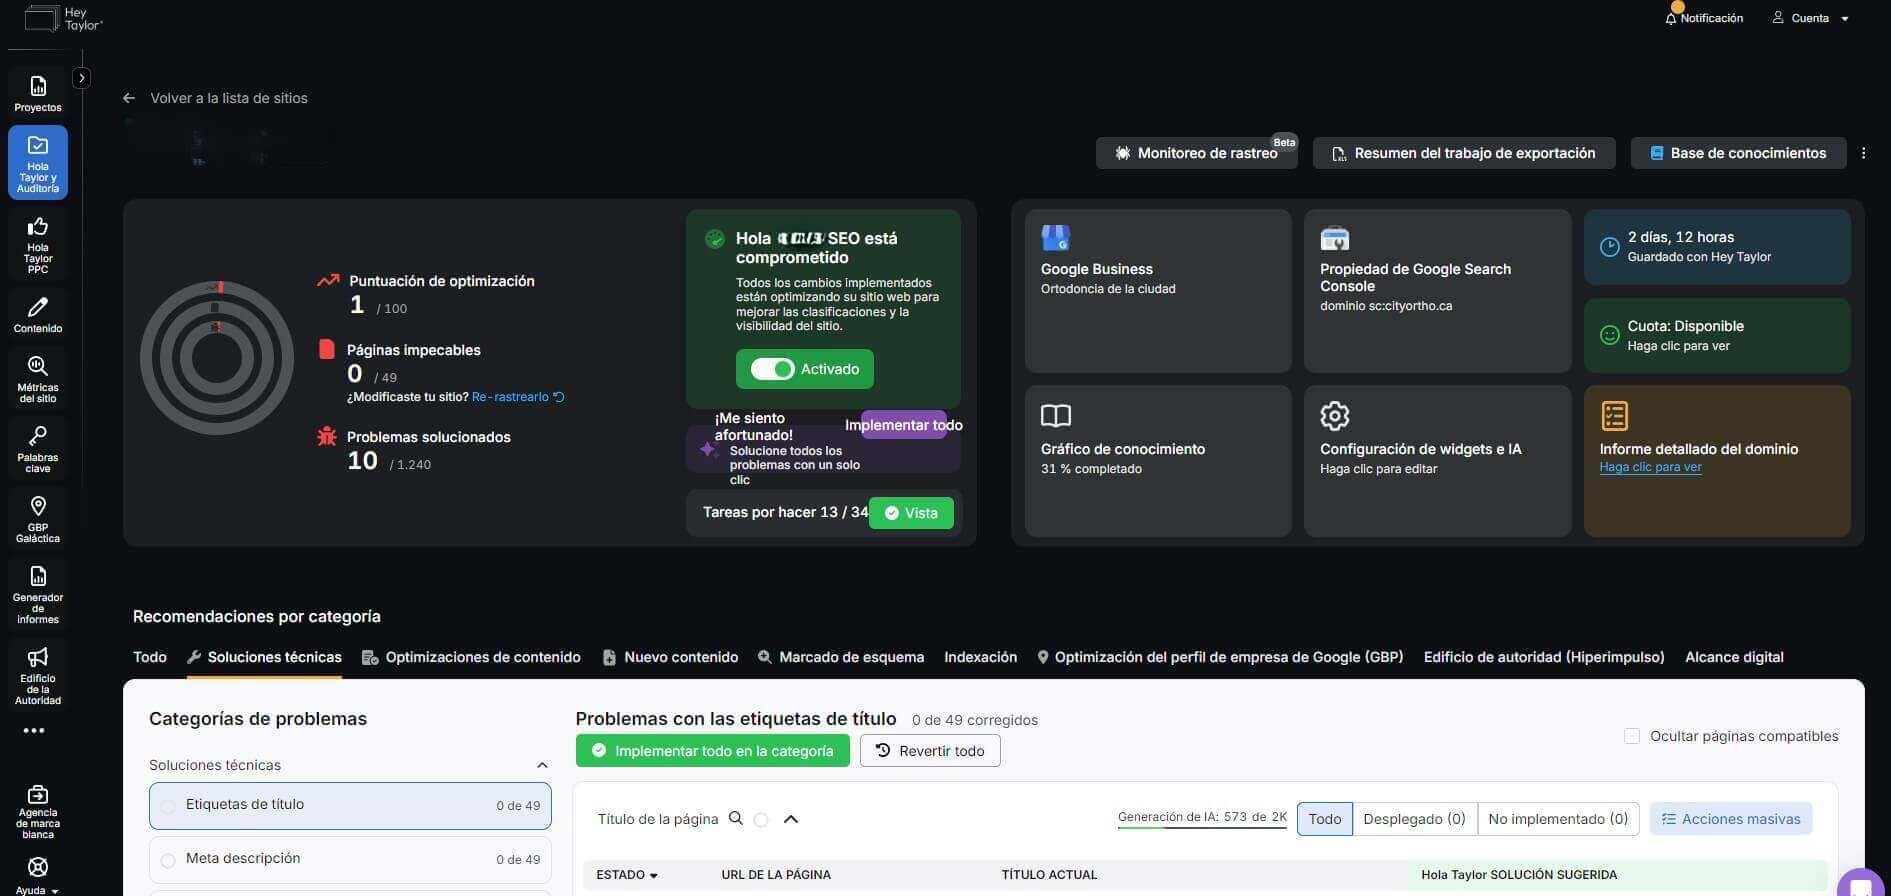The width and height of the screenshot is (1891, 896).
Task: Click Implementar todo en la categoría button
Action: click(712, 751)
